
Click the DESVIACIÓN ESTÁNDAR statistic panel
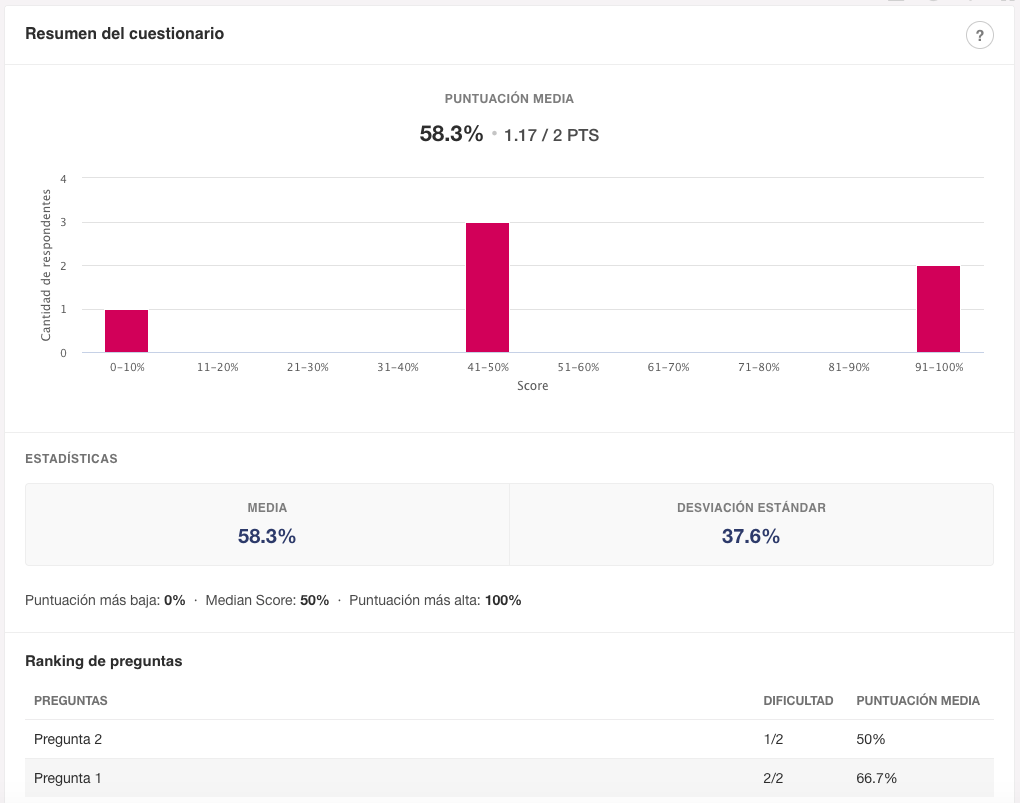point(751,523)
